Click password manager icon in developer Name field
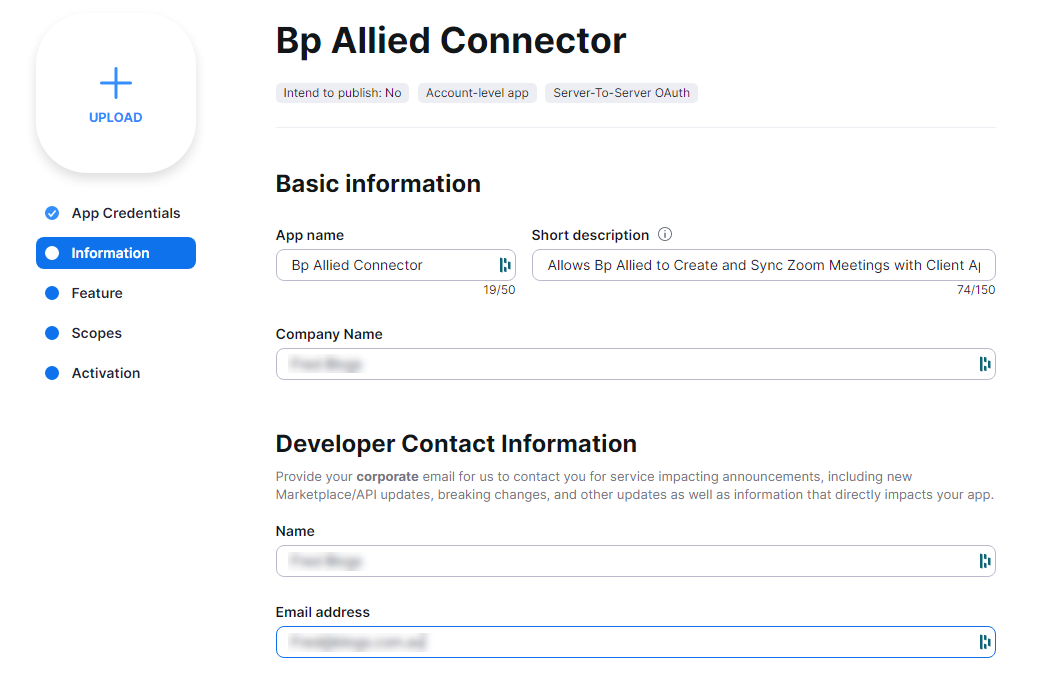The image size is (1046, 676). (x=984, y=561)
